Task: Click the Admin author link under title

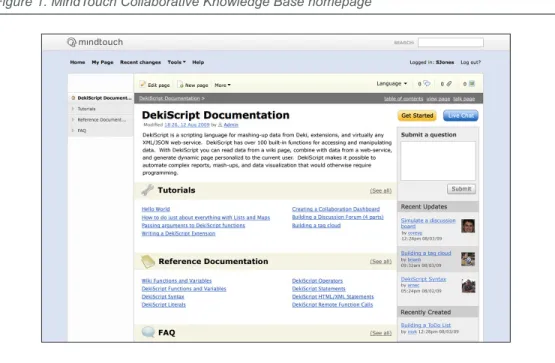Action: (231, 125)
